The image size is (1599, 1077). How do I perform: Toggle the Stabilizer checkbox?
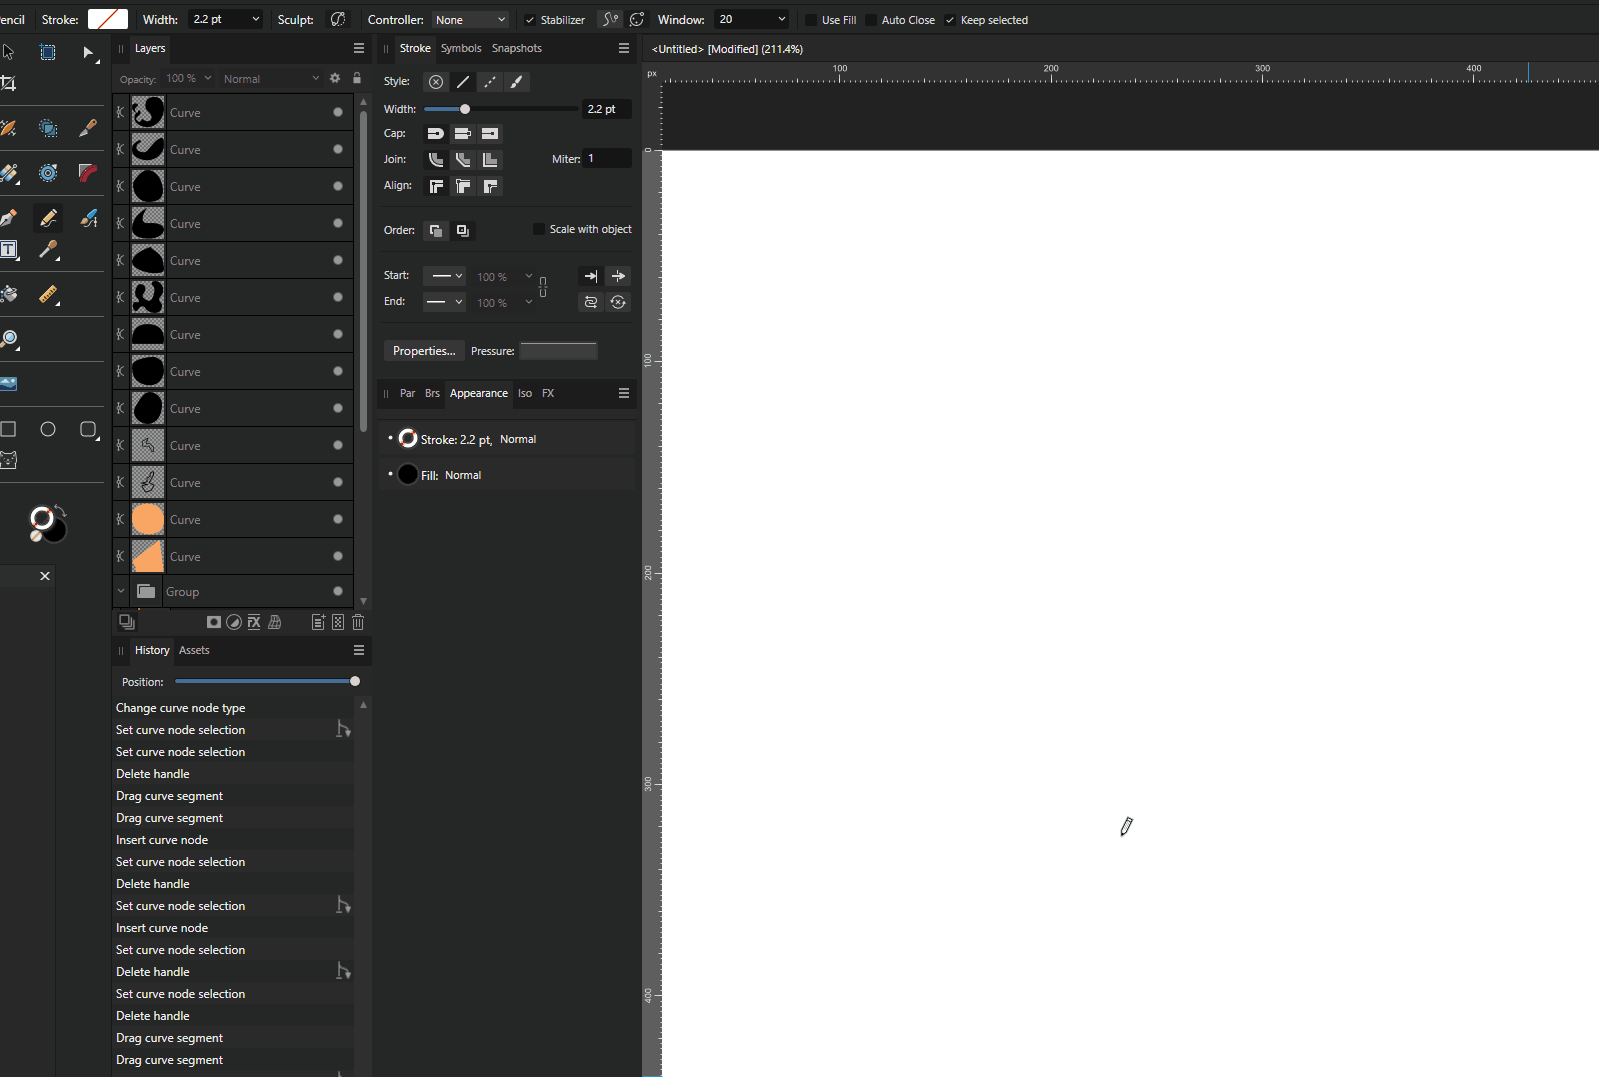click(530, 20)
